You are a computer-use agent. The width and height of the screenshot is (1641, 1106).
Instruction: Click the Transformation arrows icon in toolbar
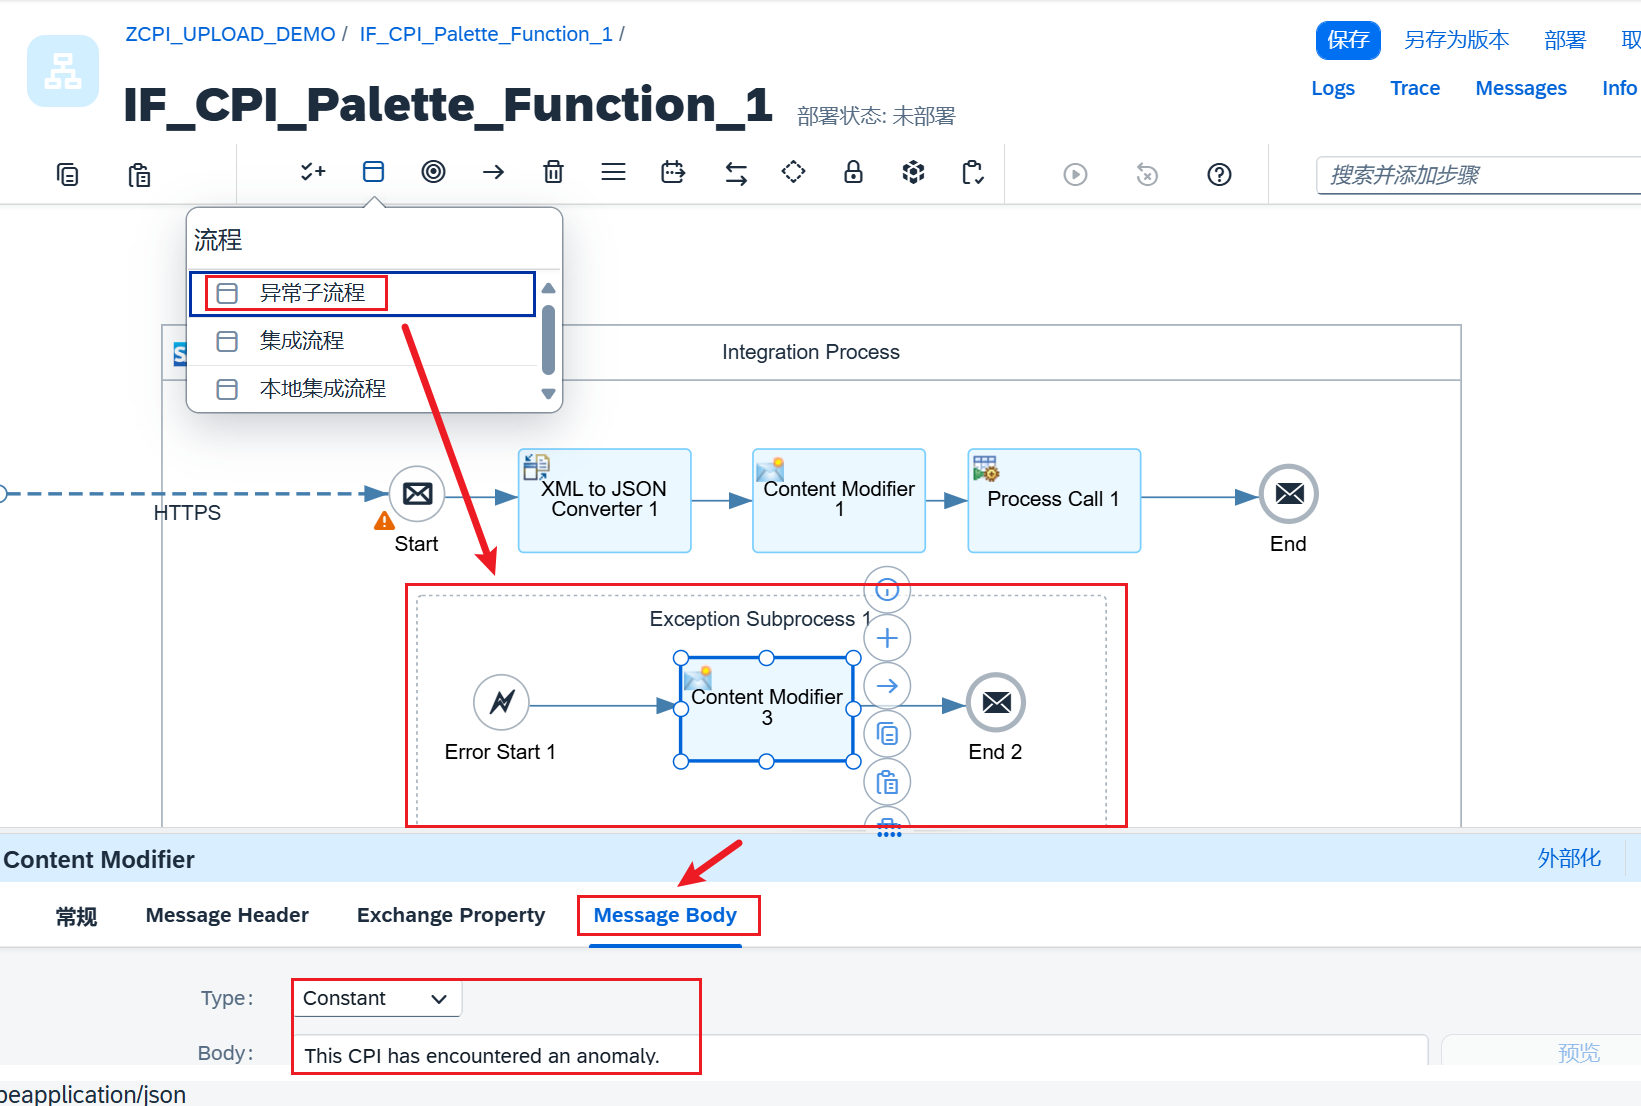coord(736,173)
